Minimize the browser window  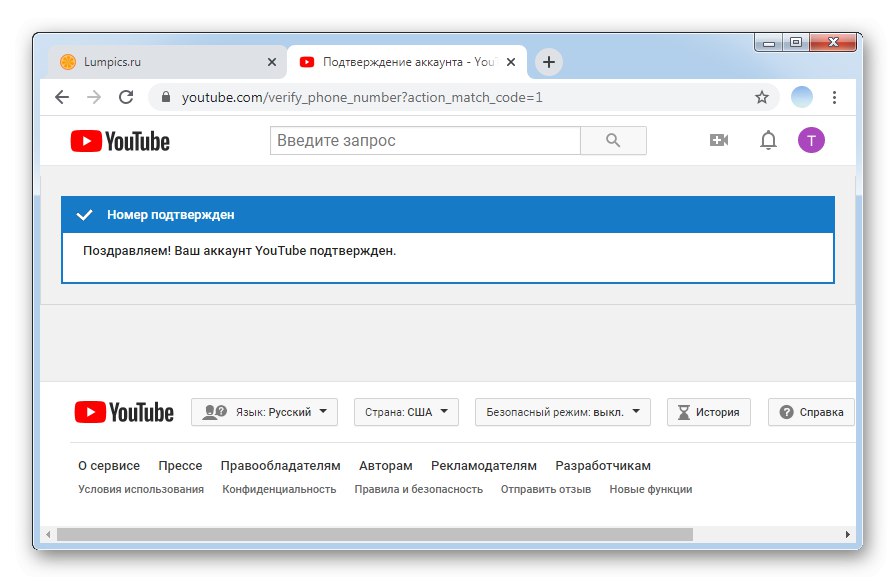tap(769, 43)
